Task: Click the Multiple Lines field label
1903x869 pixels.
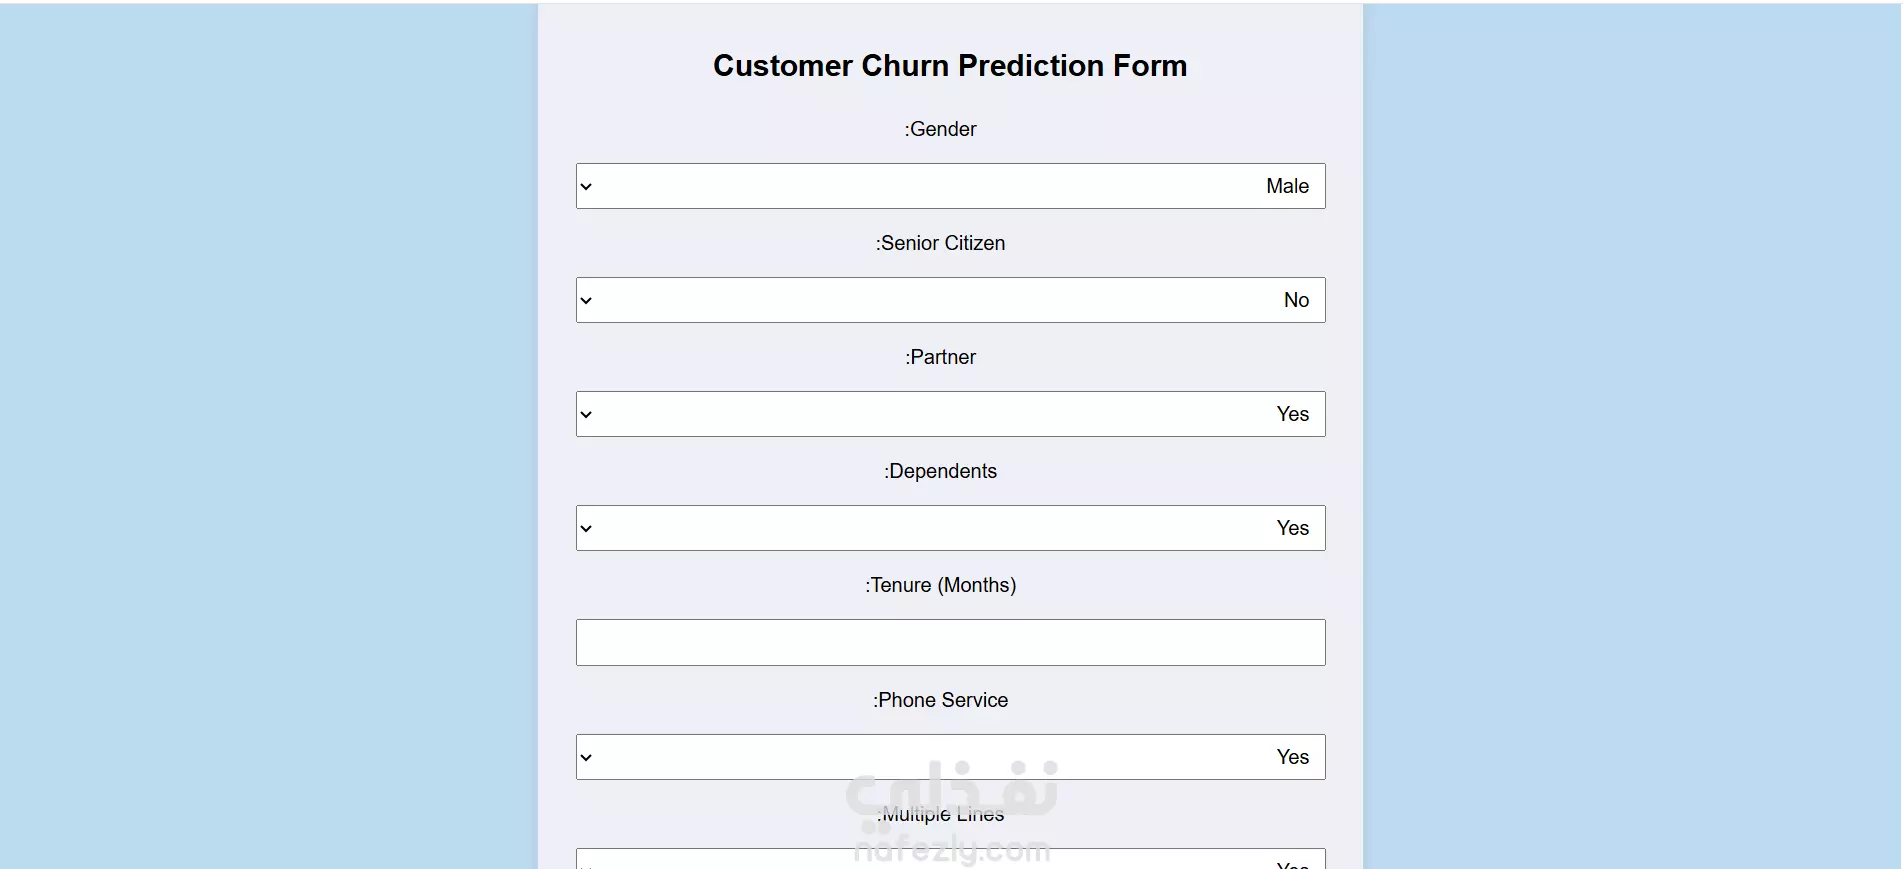Action: [941, 815]
